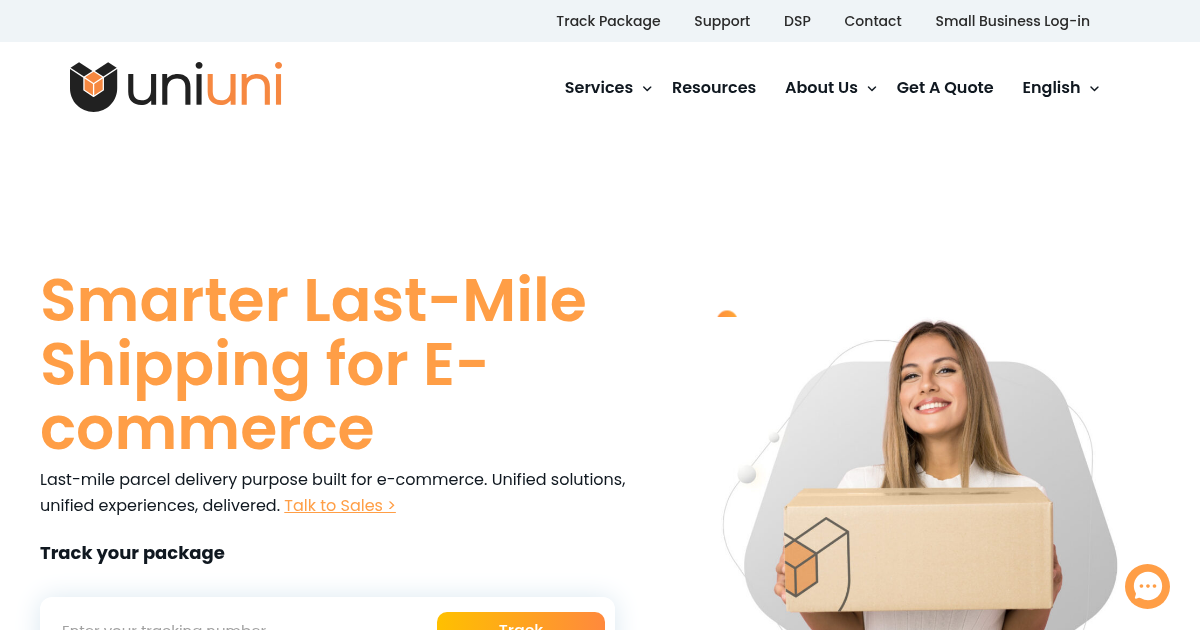Open Track Package in top bar

click(x=608, y=21)
